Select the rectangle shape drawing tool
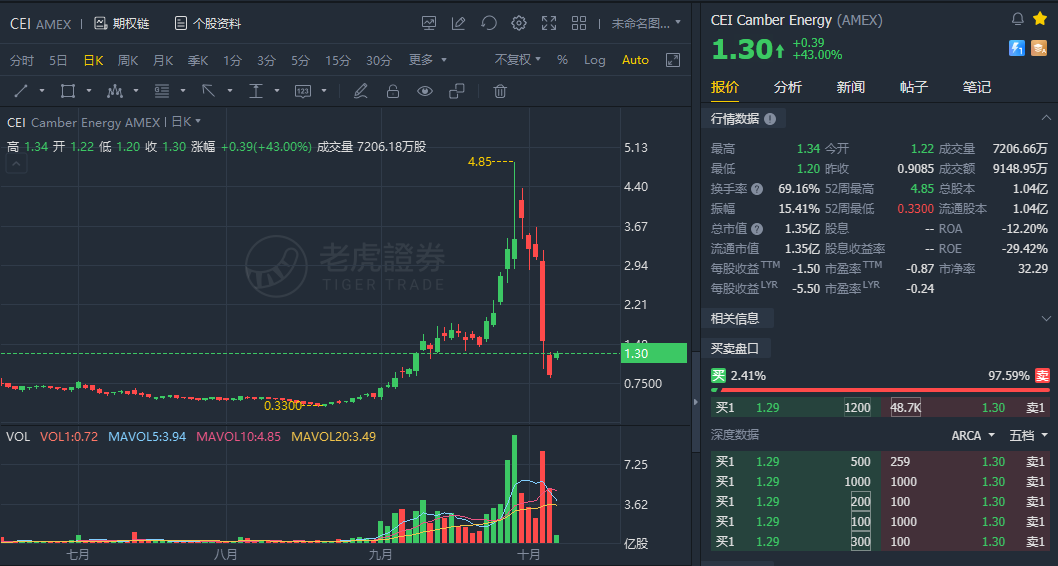1058x566 pixels. click(x=67, y=91)
